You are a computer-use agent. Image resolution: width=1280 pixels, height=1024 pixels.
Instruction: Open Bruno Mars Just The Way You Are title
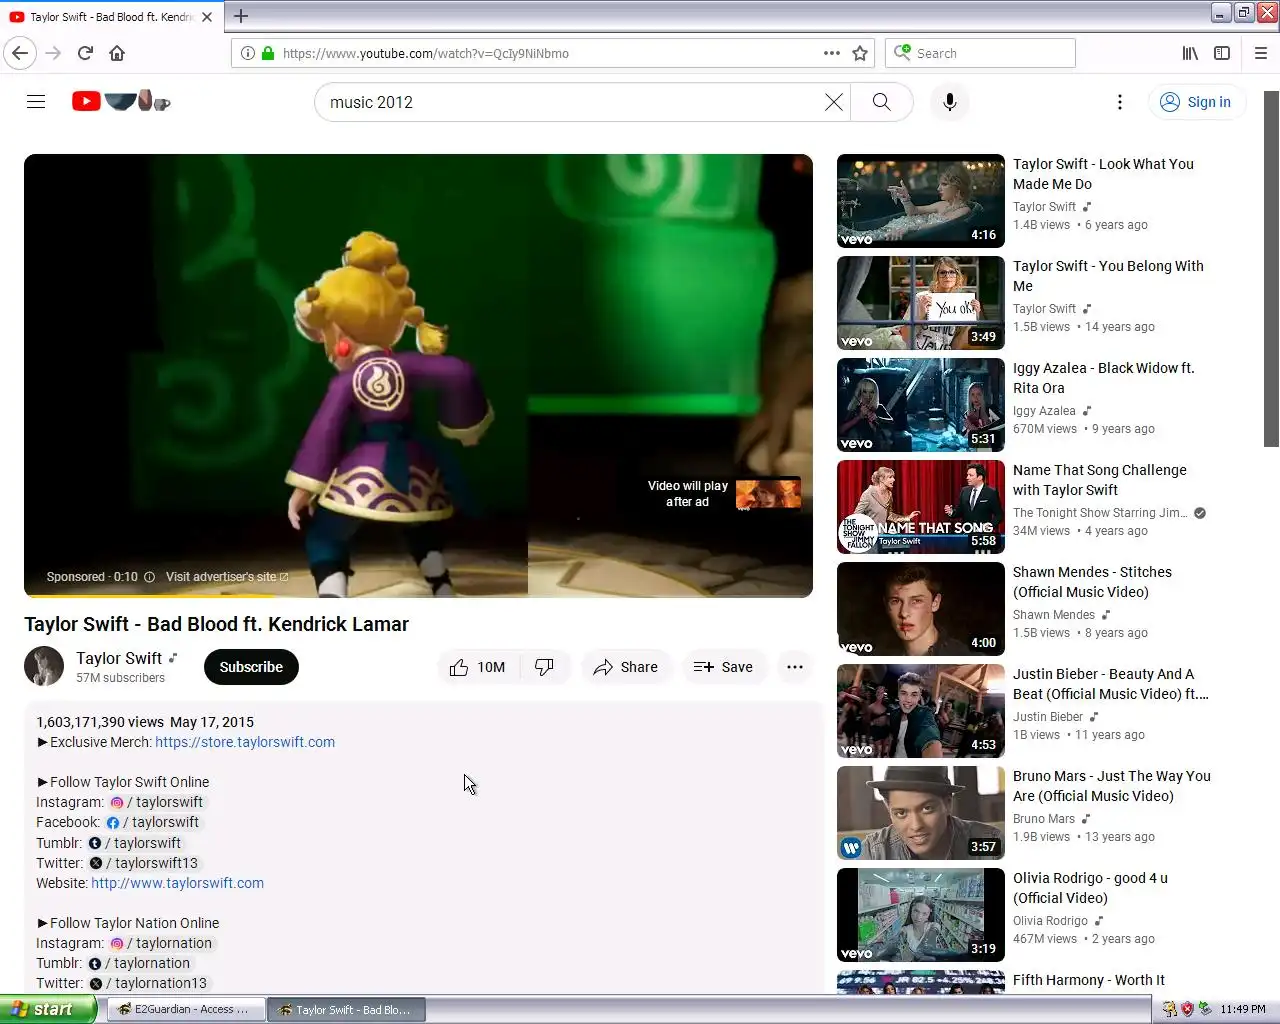pyautogui.click(x=1111, y=786)
